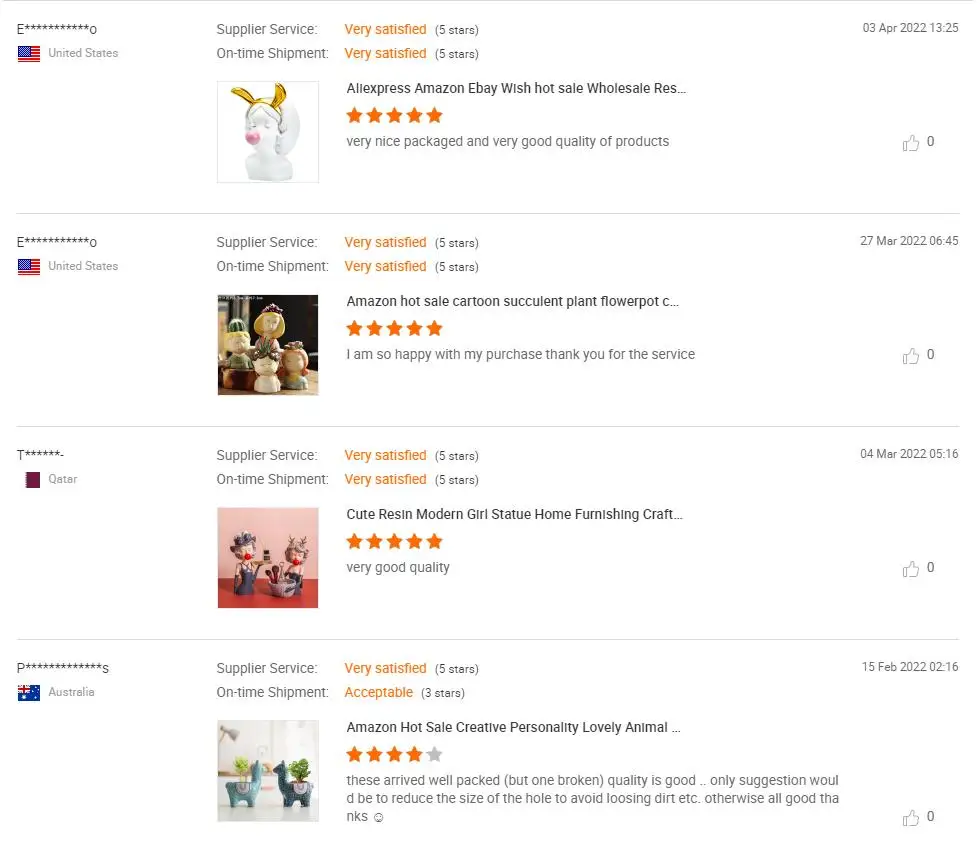The width and height of the screenshot is (979, 868).
Task: Open cartoon succulent flowerpot product image
Action: click(268, 345)
